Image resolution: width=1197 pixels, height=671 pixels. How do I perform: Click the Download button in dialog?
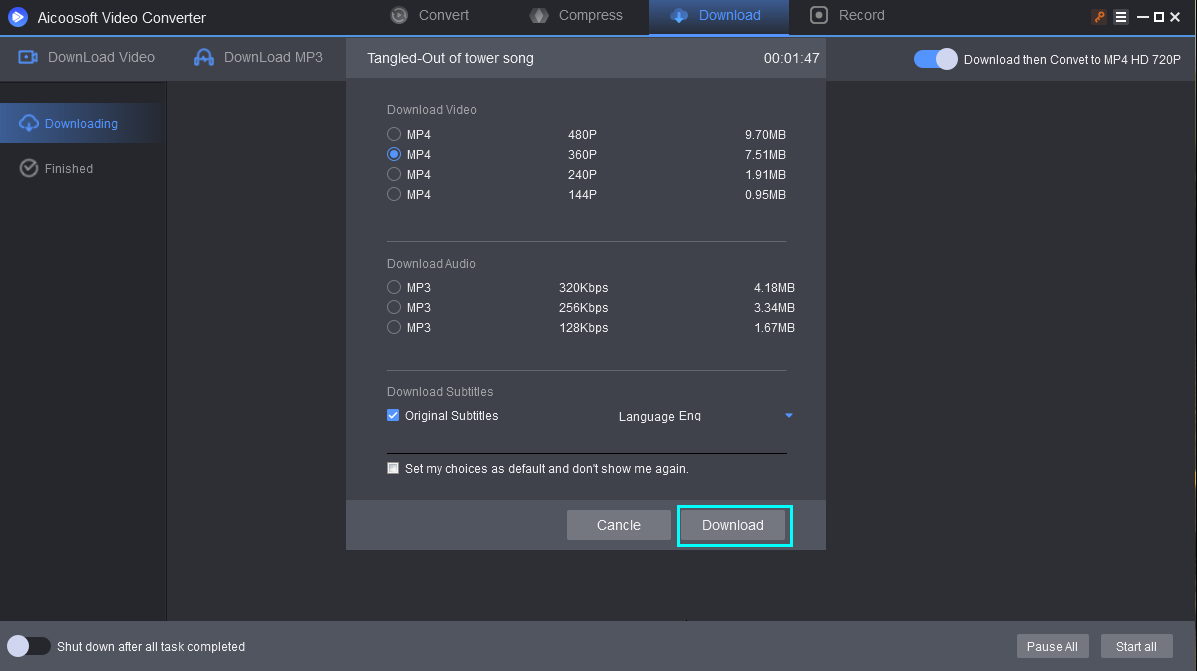[733, 525]
